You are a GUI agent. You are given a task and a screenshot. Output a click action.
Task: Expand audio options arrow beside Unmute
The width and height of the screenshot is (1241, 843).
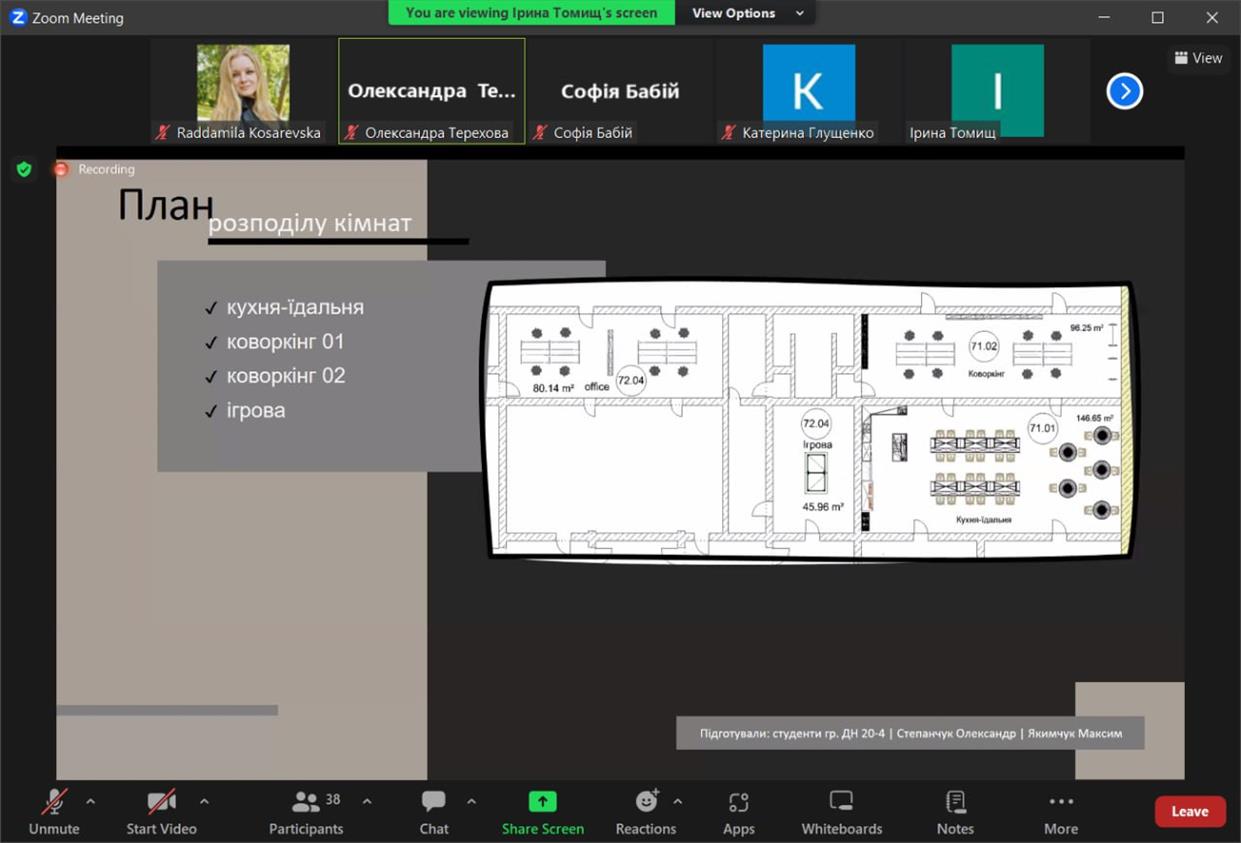tap(91, 801)
